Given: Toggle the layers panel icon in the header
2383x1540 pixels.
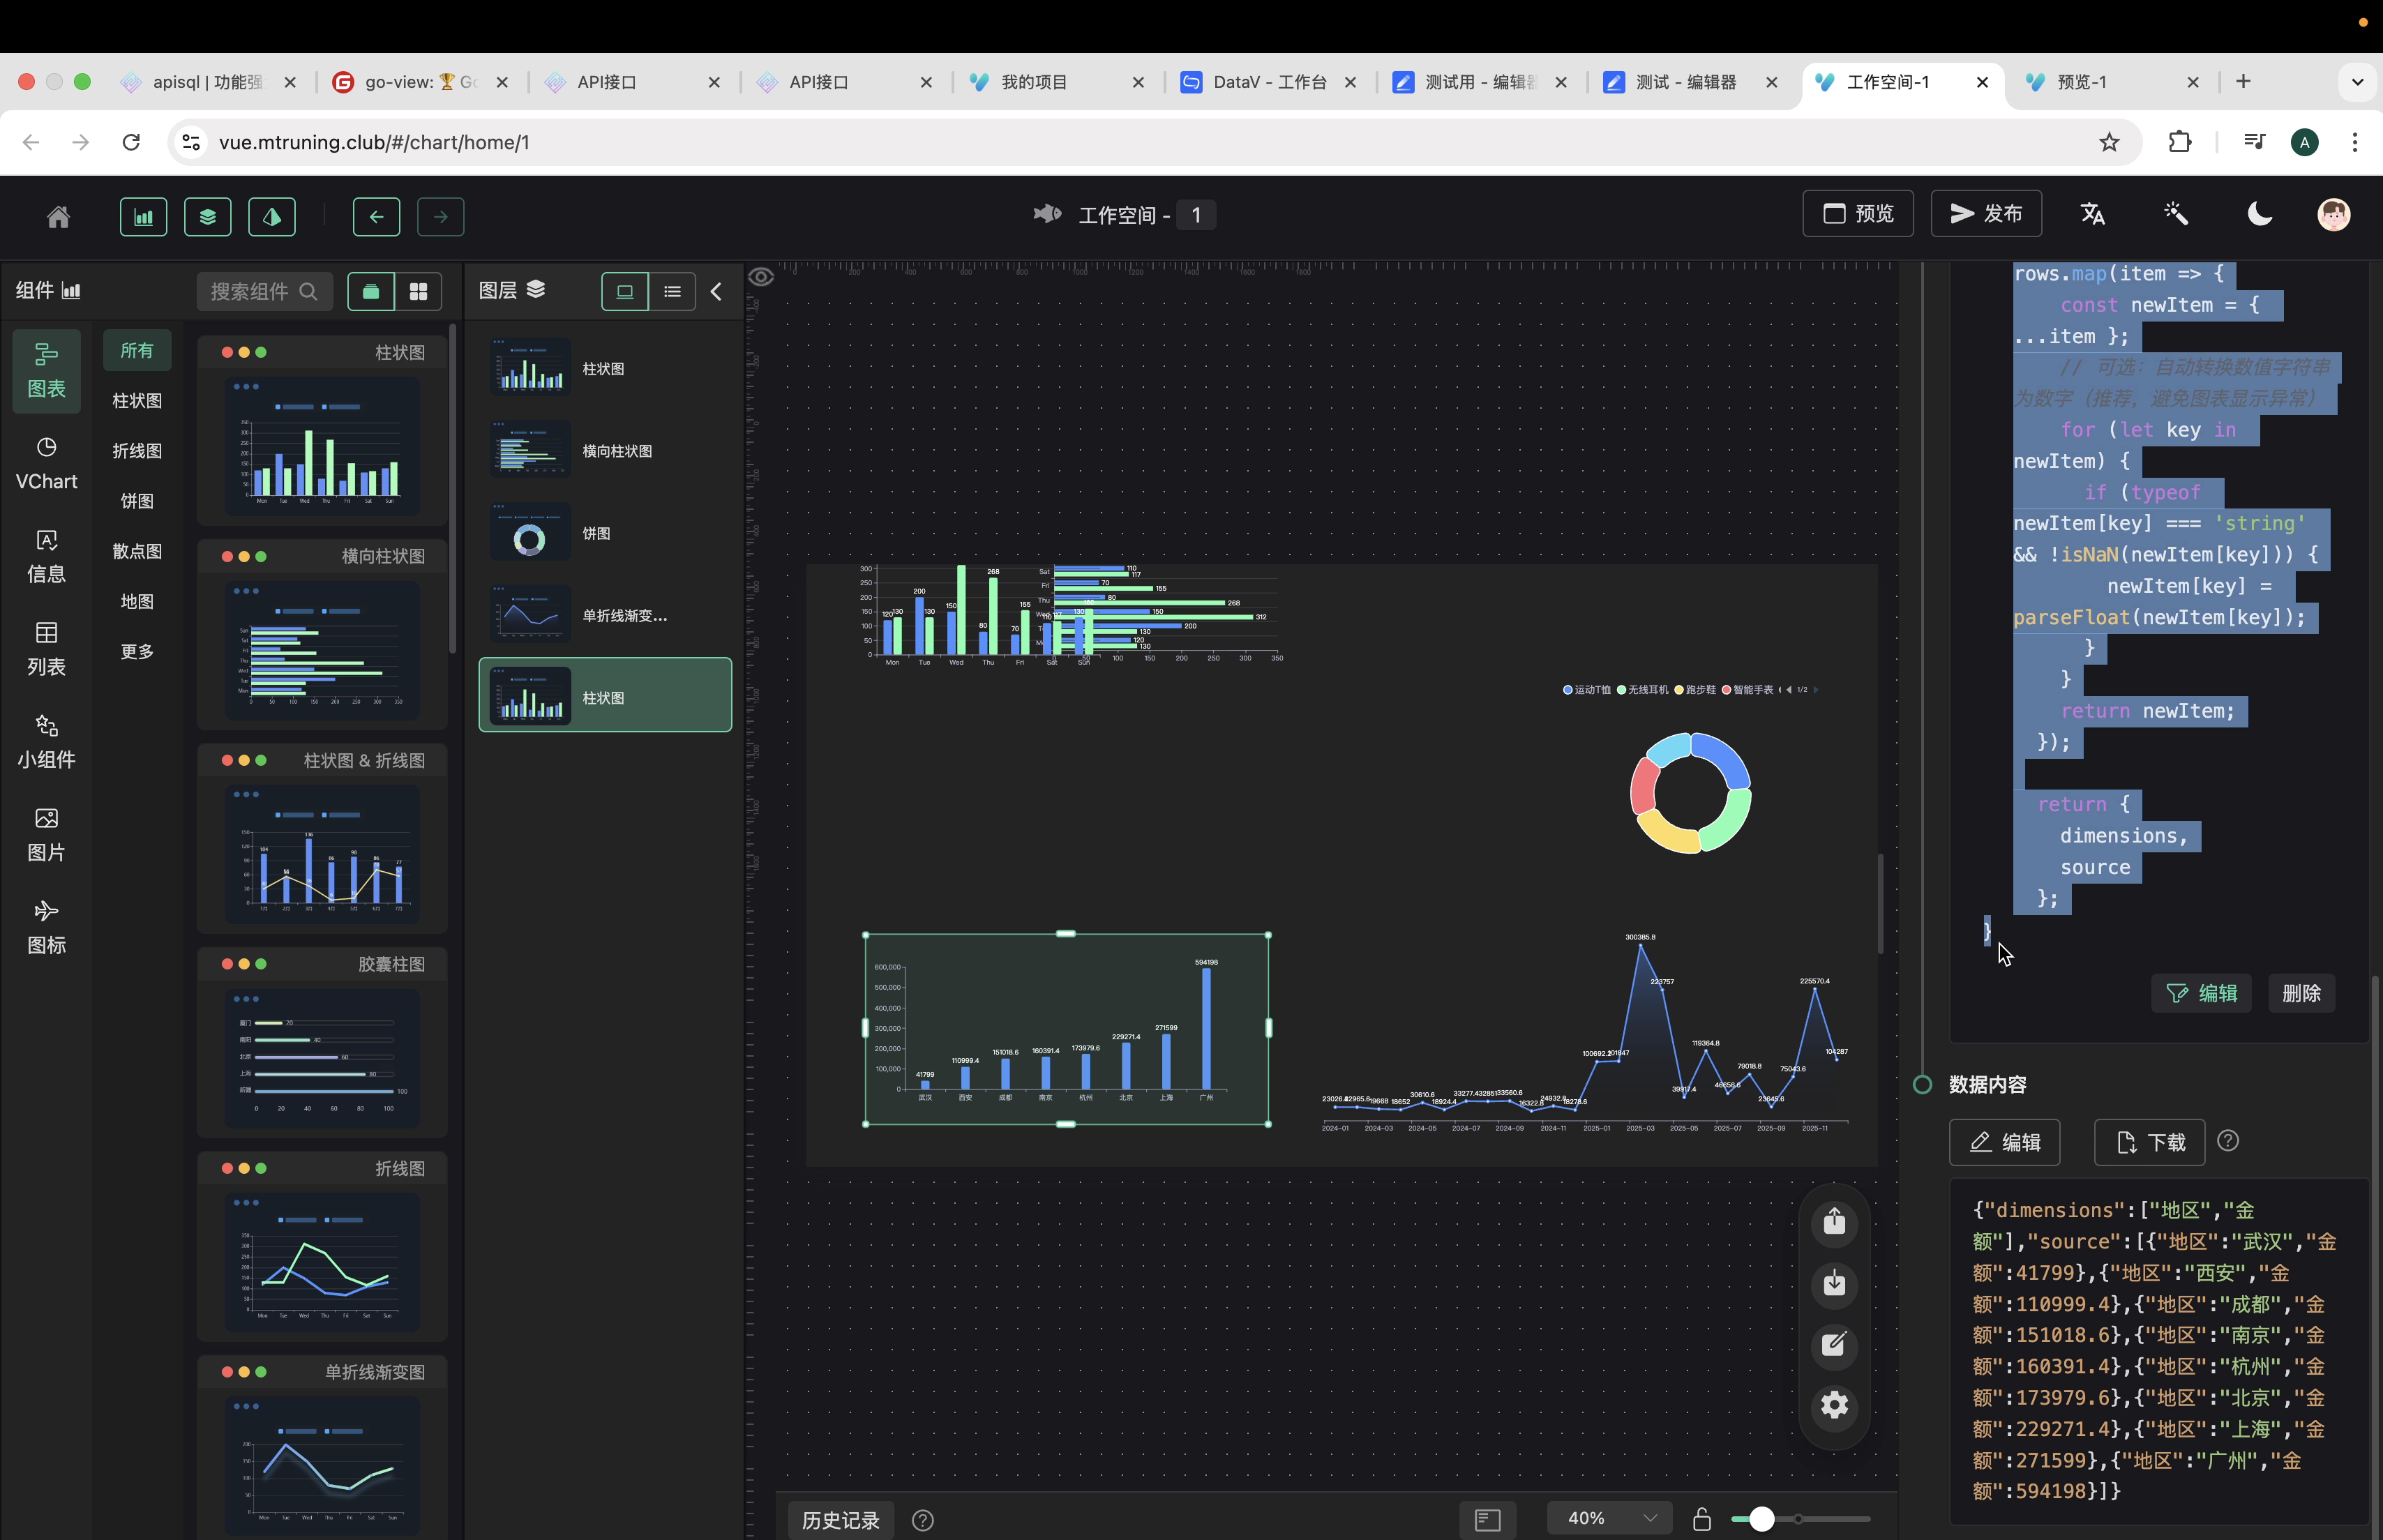Looking at the screenshot, I should coord(207,216).
